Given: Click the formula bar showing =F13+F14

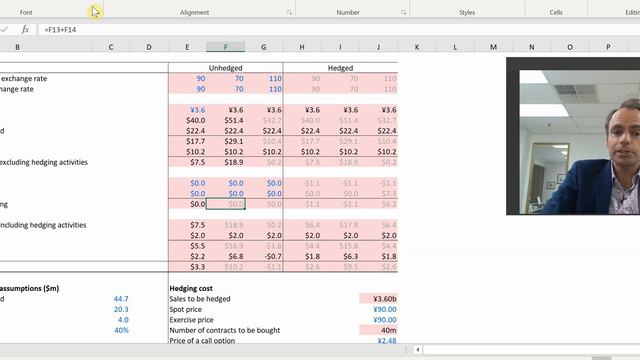Looking at the screenshot, I should coord(339,29).
